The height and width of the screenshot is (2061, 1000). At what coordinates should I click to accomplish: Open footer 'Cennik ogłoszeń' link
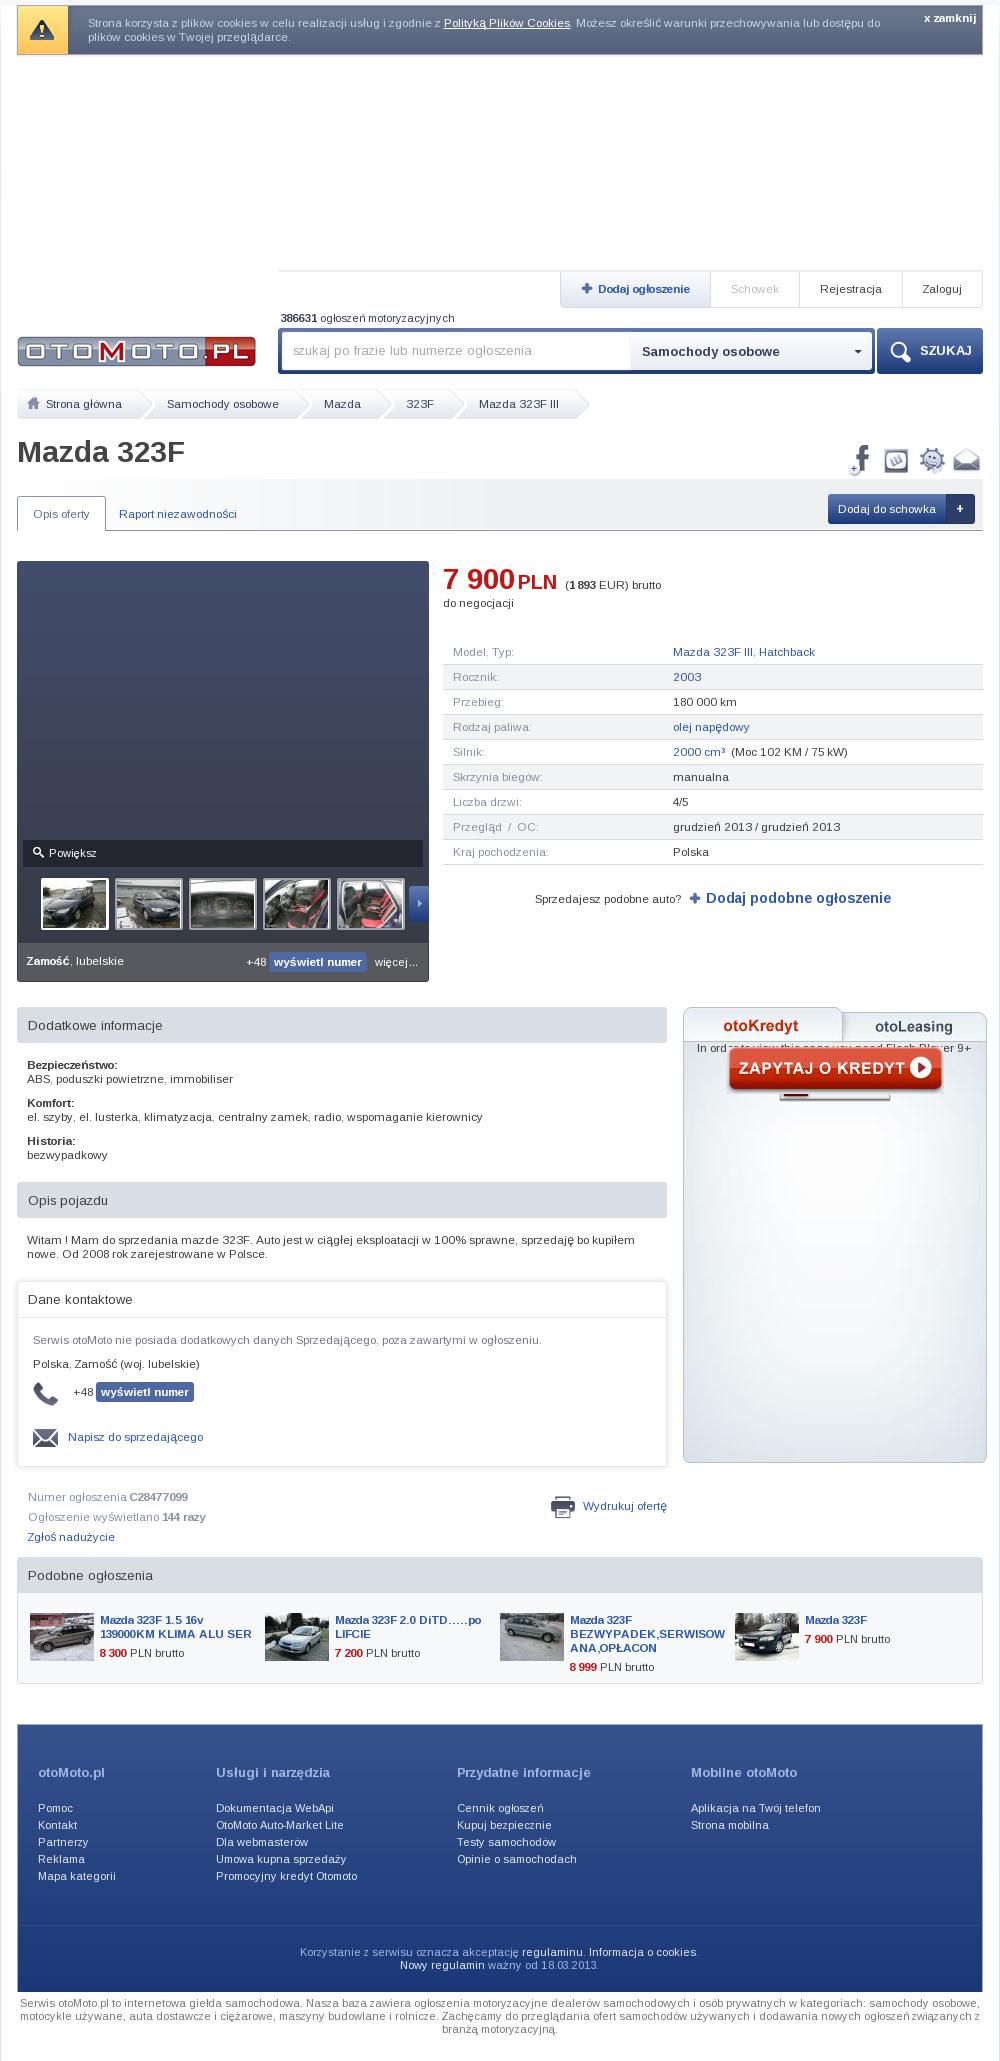coord(500,1808)
